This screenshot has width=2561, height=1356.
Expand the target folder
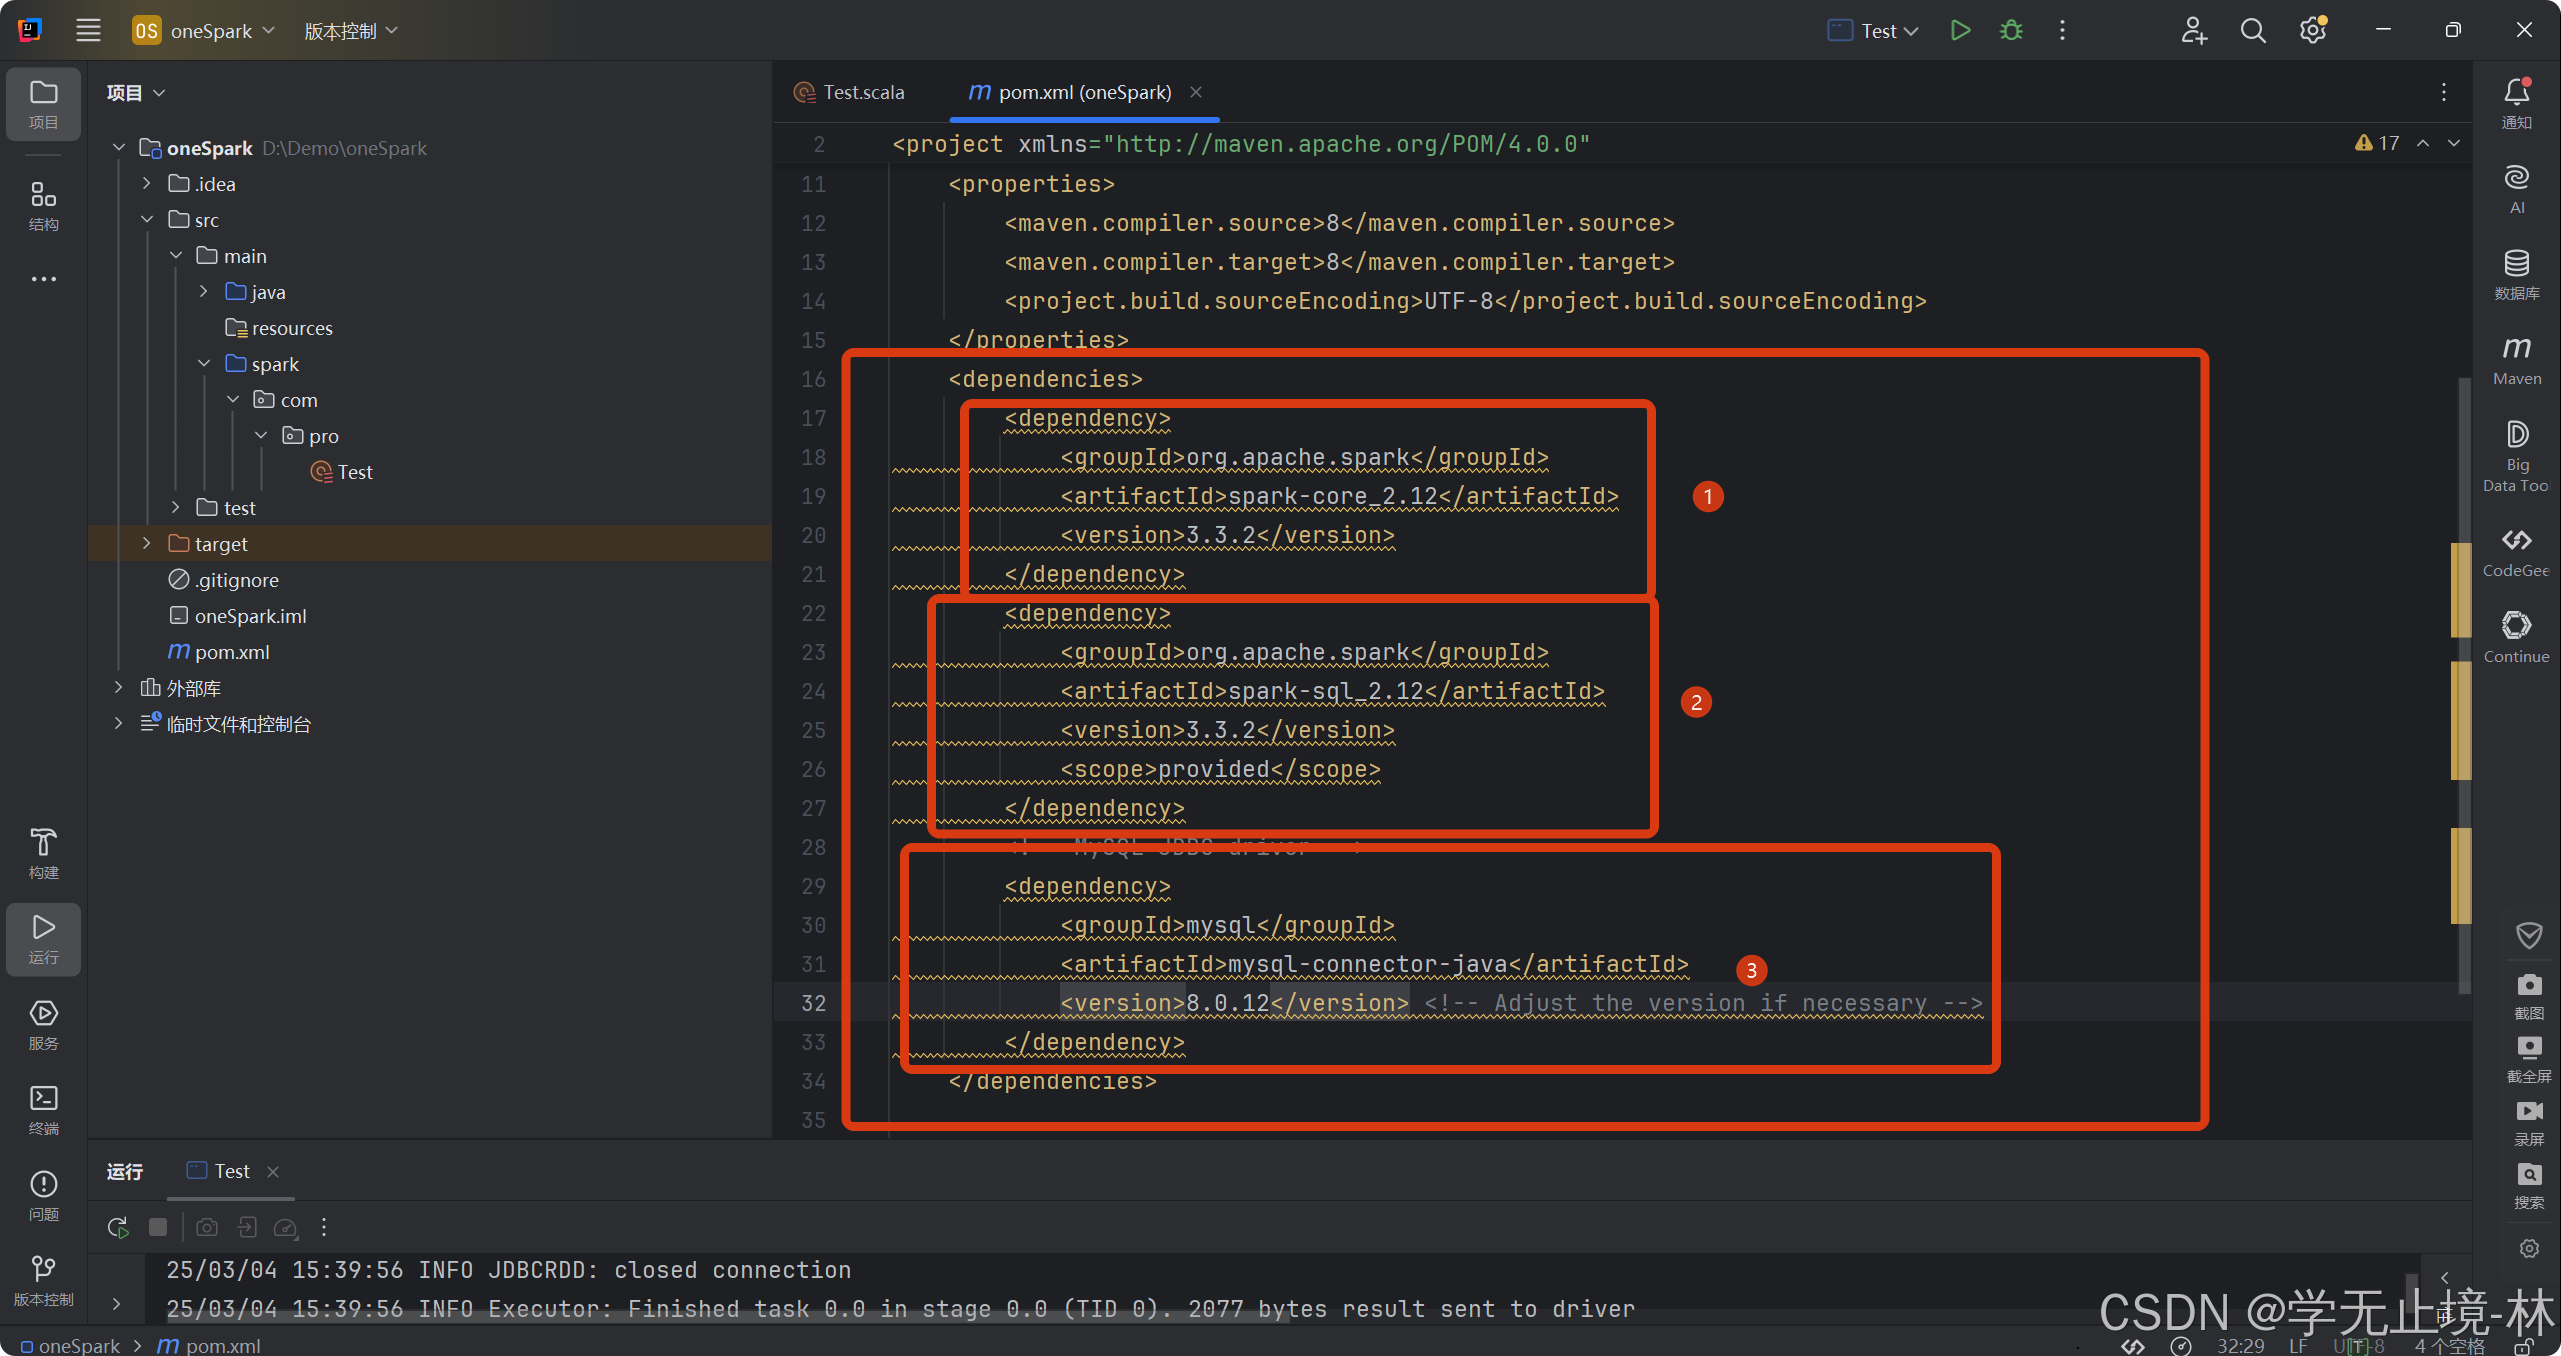pos(146,543)
